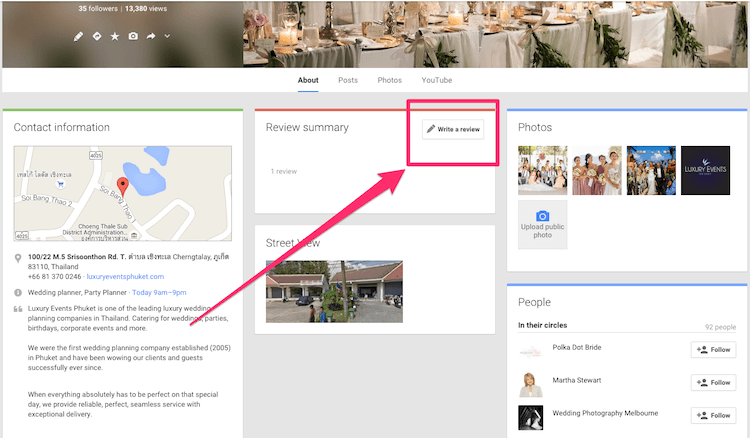
Task: Click the address pin icon beside 100/22 M.5
Action: [x=18, y=258]
